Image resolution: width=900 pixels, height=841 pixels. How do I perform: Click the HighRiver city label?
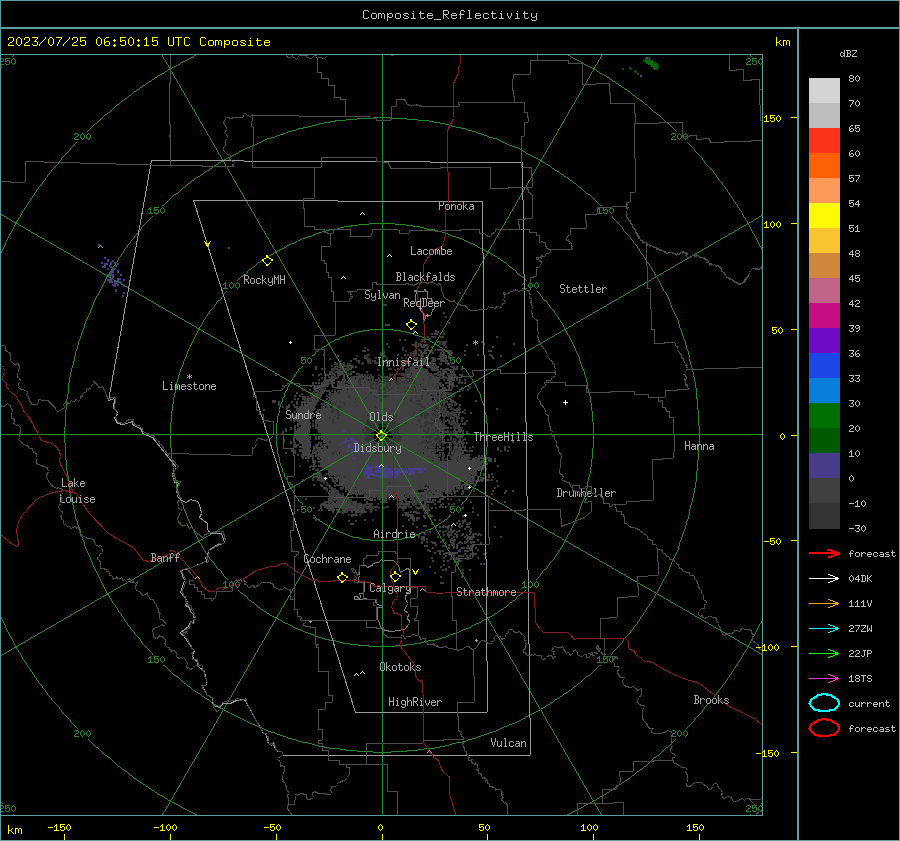pyautogui.click(x=415, y=702)
